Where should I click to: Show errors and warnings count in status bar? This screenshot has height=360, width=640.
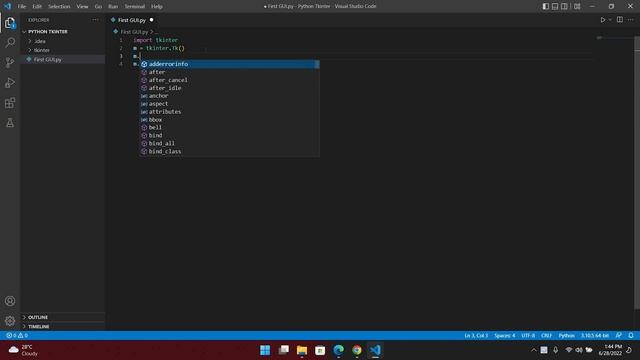click(17, 335)
